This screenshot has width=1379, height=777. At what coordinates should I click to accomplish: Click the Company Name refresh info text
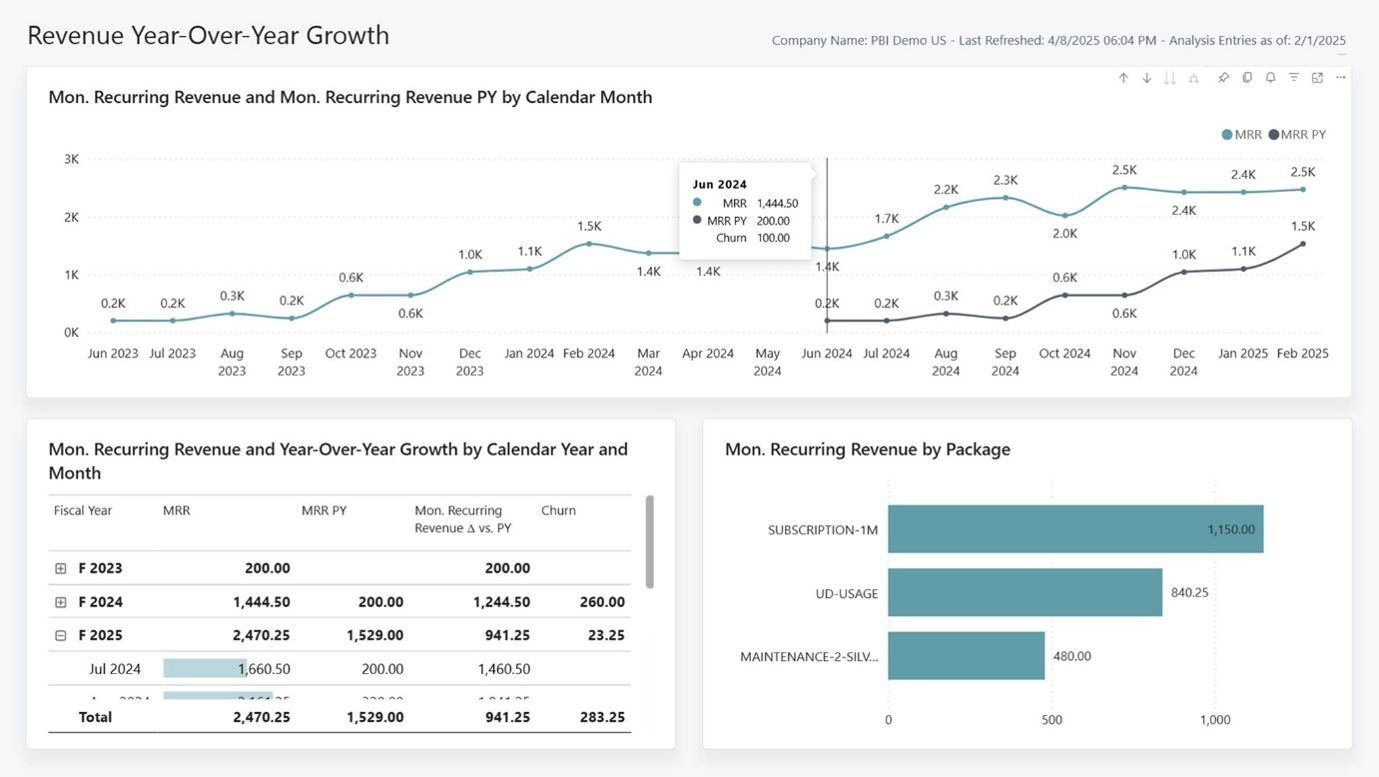[x=1059, y=41]
